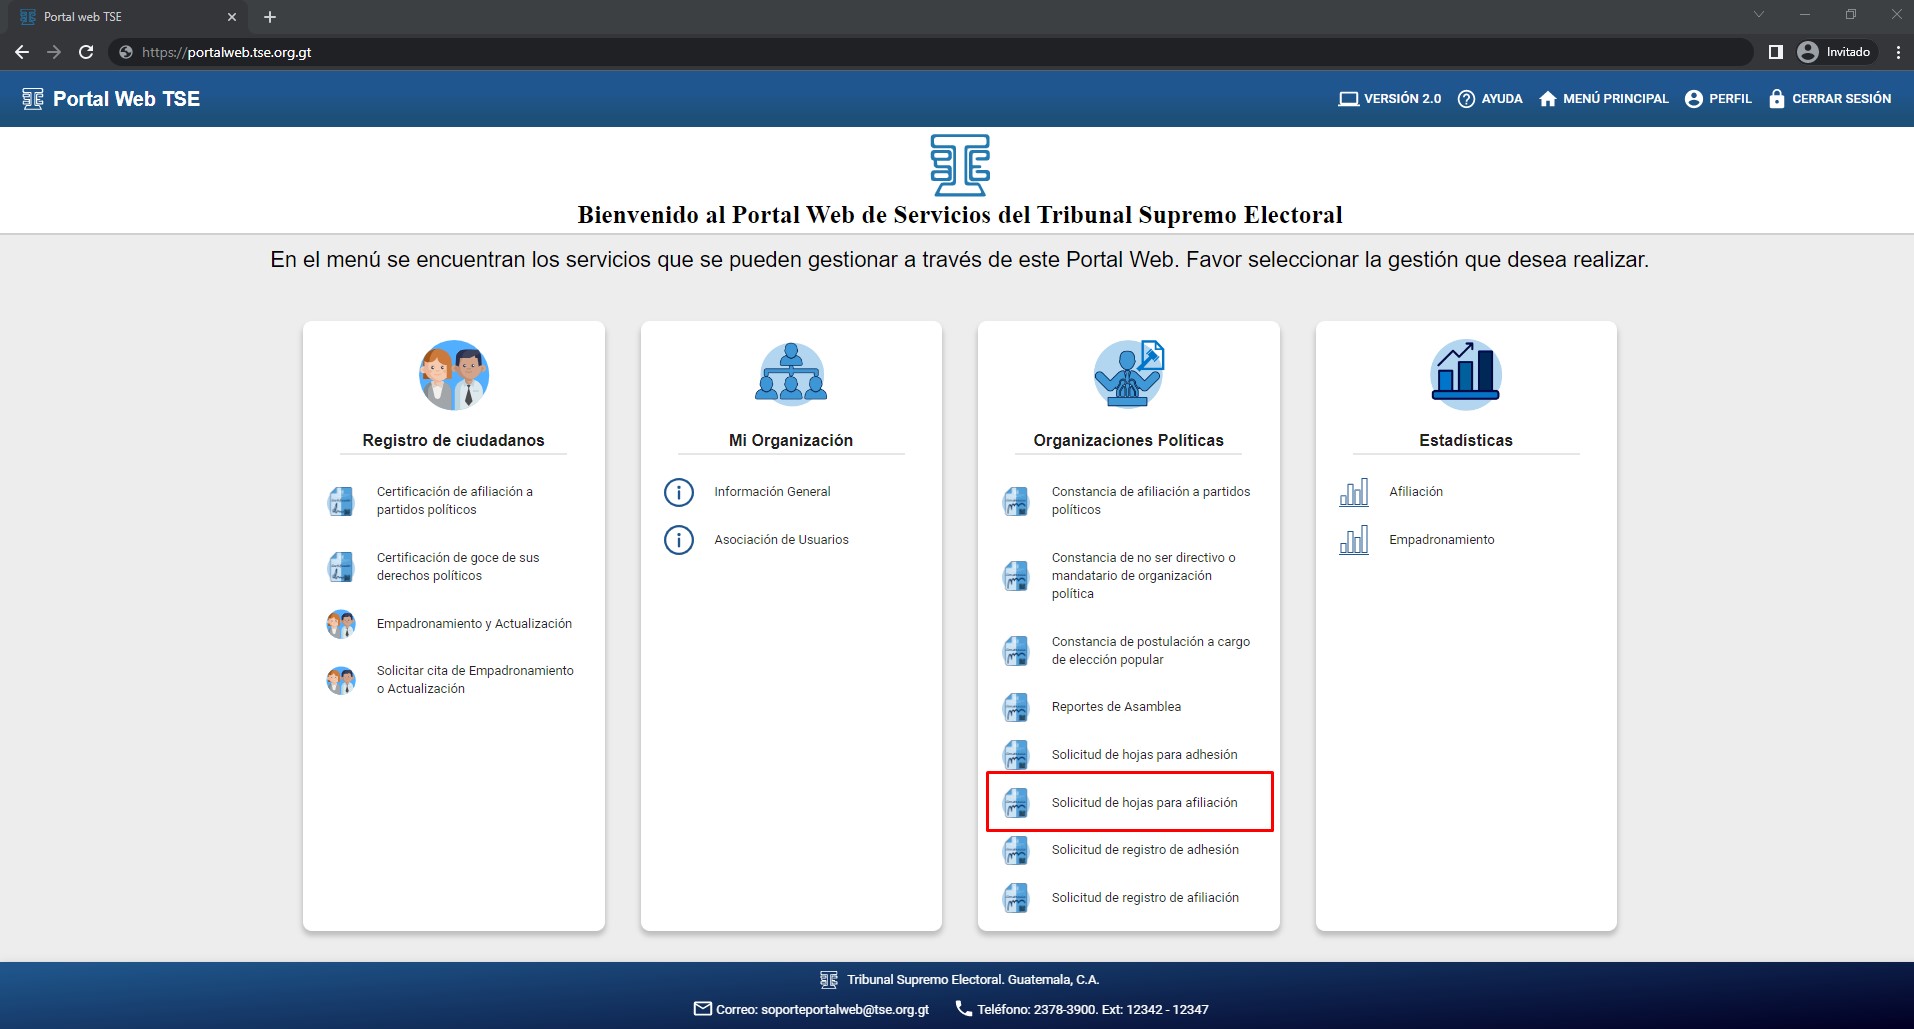Click the Mi Organización hierarchy illustration
The width and height of the screenshot is (1914, 1029).
[x=791, y=375]
